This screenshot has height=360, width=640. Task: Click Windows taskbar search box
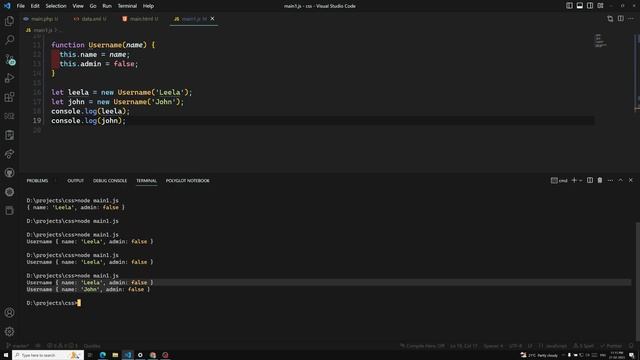48,355
